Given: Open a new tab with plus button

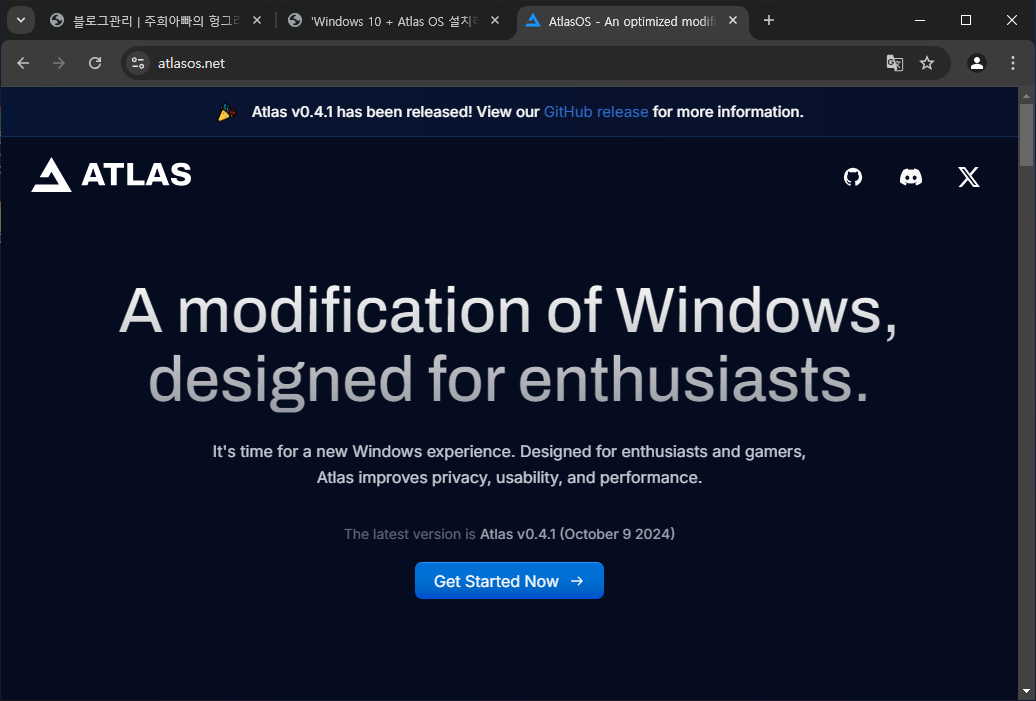Looking at the screenshot, I should tap(768, 20).
